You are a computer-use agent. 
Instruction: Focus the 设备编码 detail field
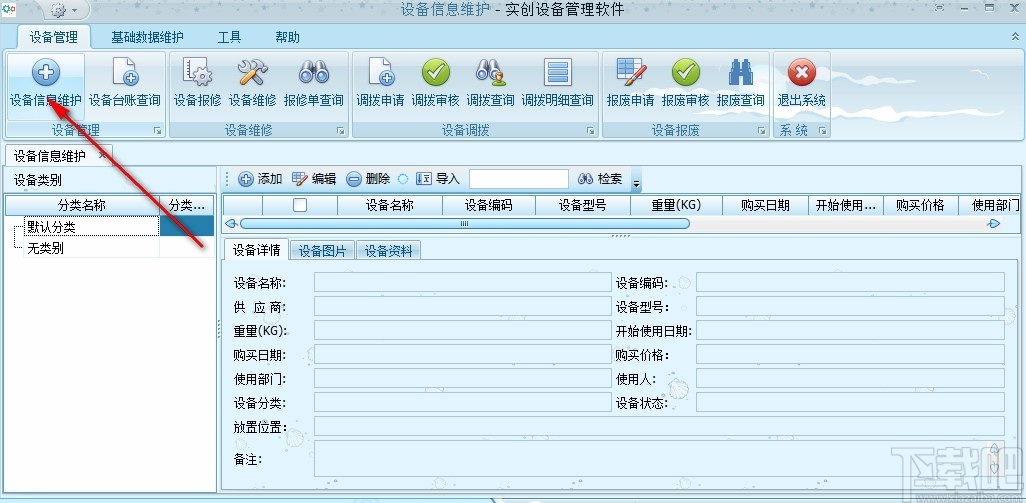[x=850, y=283]
